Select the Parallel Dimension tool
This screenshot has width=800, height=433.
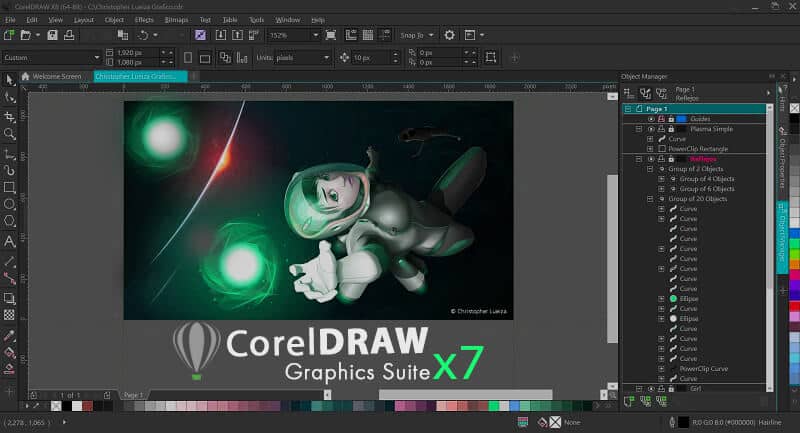[x=9, y=262]
